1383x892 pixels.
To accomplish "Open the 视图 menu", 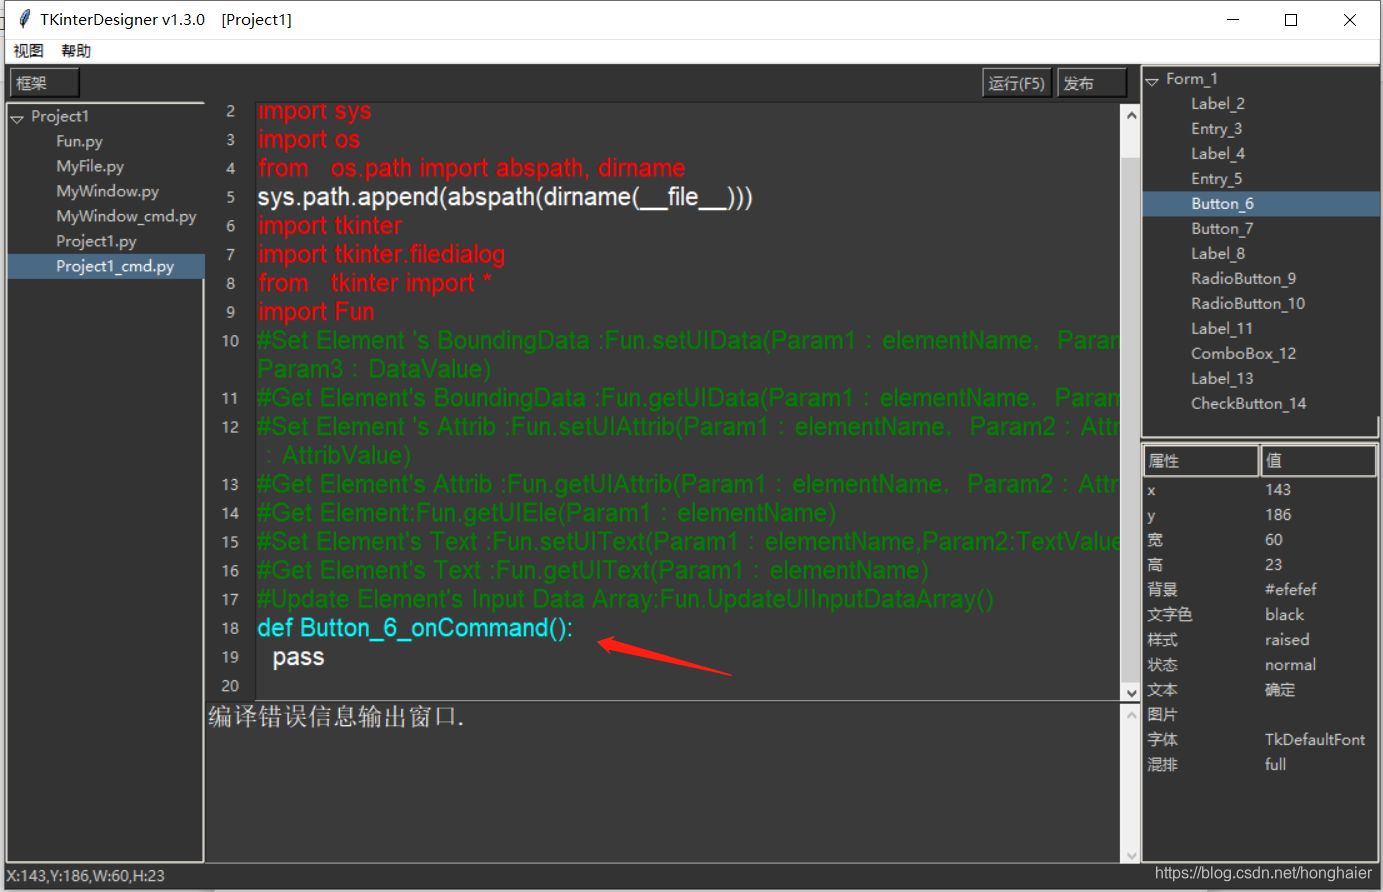I will point(28,51).
